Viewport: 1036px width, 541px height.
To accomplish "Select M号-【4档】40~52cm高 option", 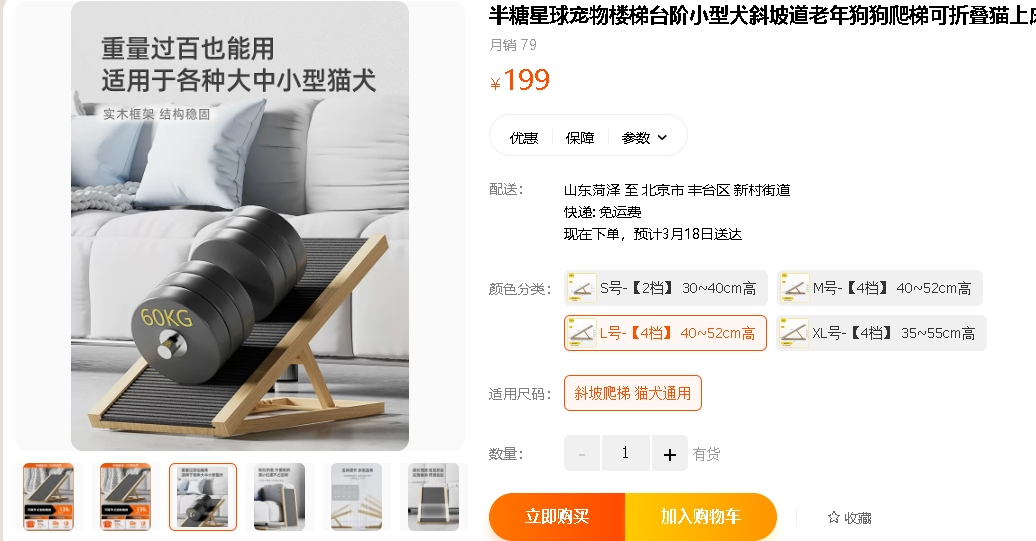I will [879, 288].
